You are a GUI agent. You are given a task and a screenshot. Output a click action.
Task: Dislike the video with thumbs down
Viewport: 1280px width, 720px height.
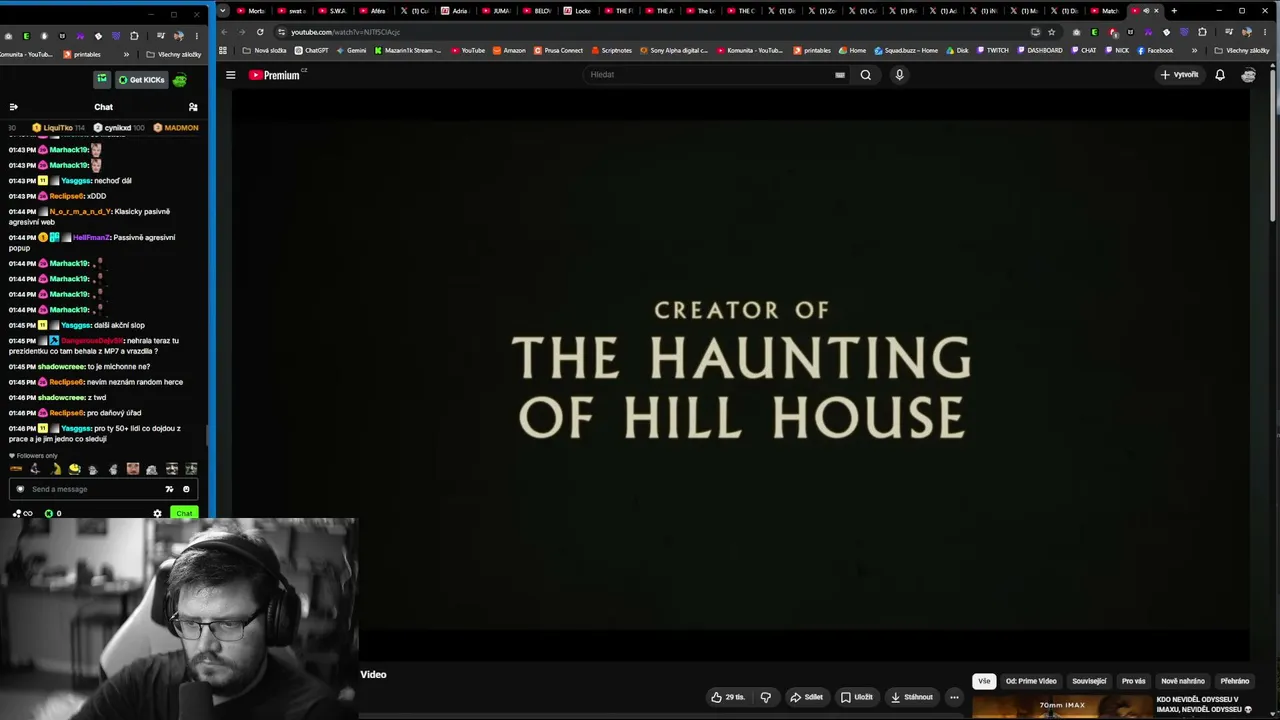coord(766,697)
